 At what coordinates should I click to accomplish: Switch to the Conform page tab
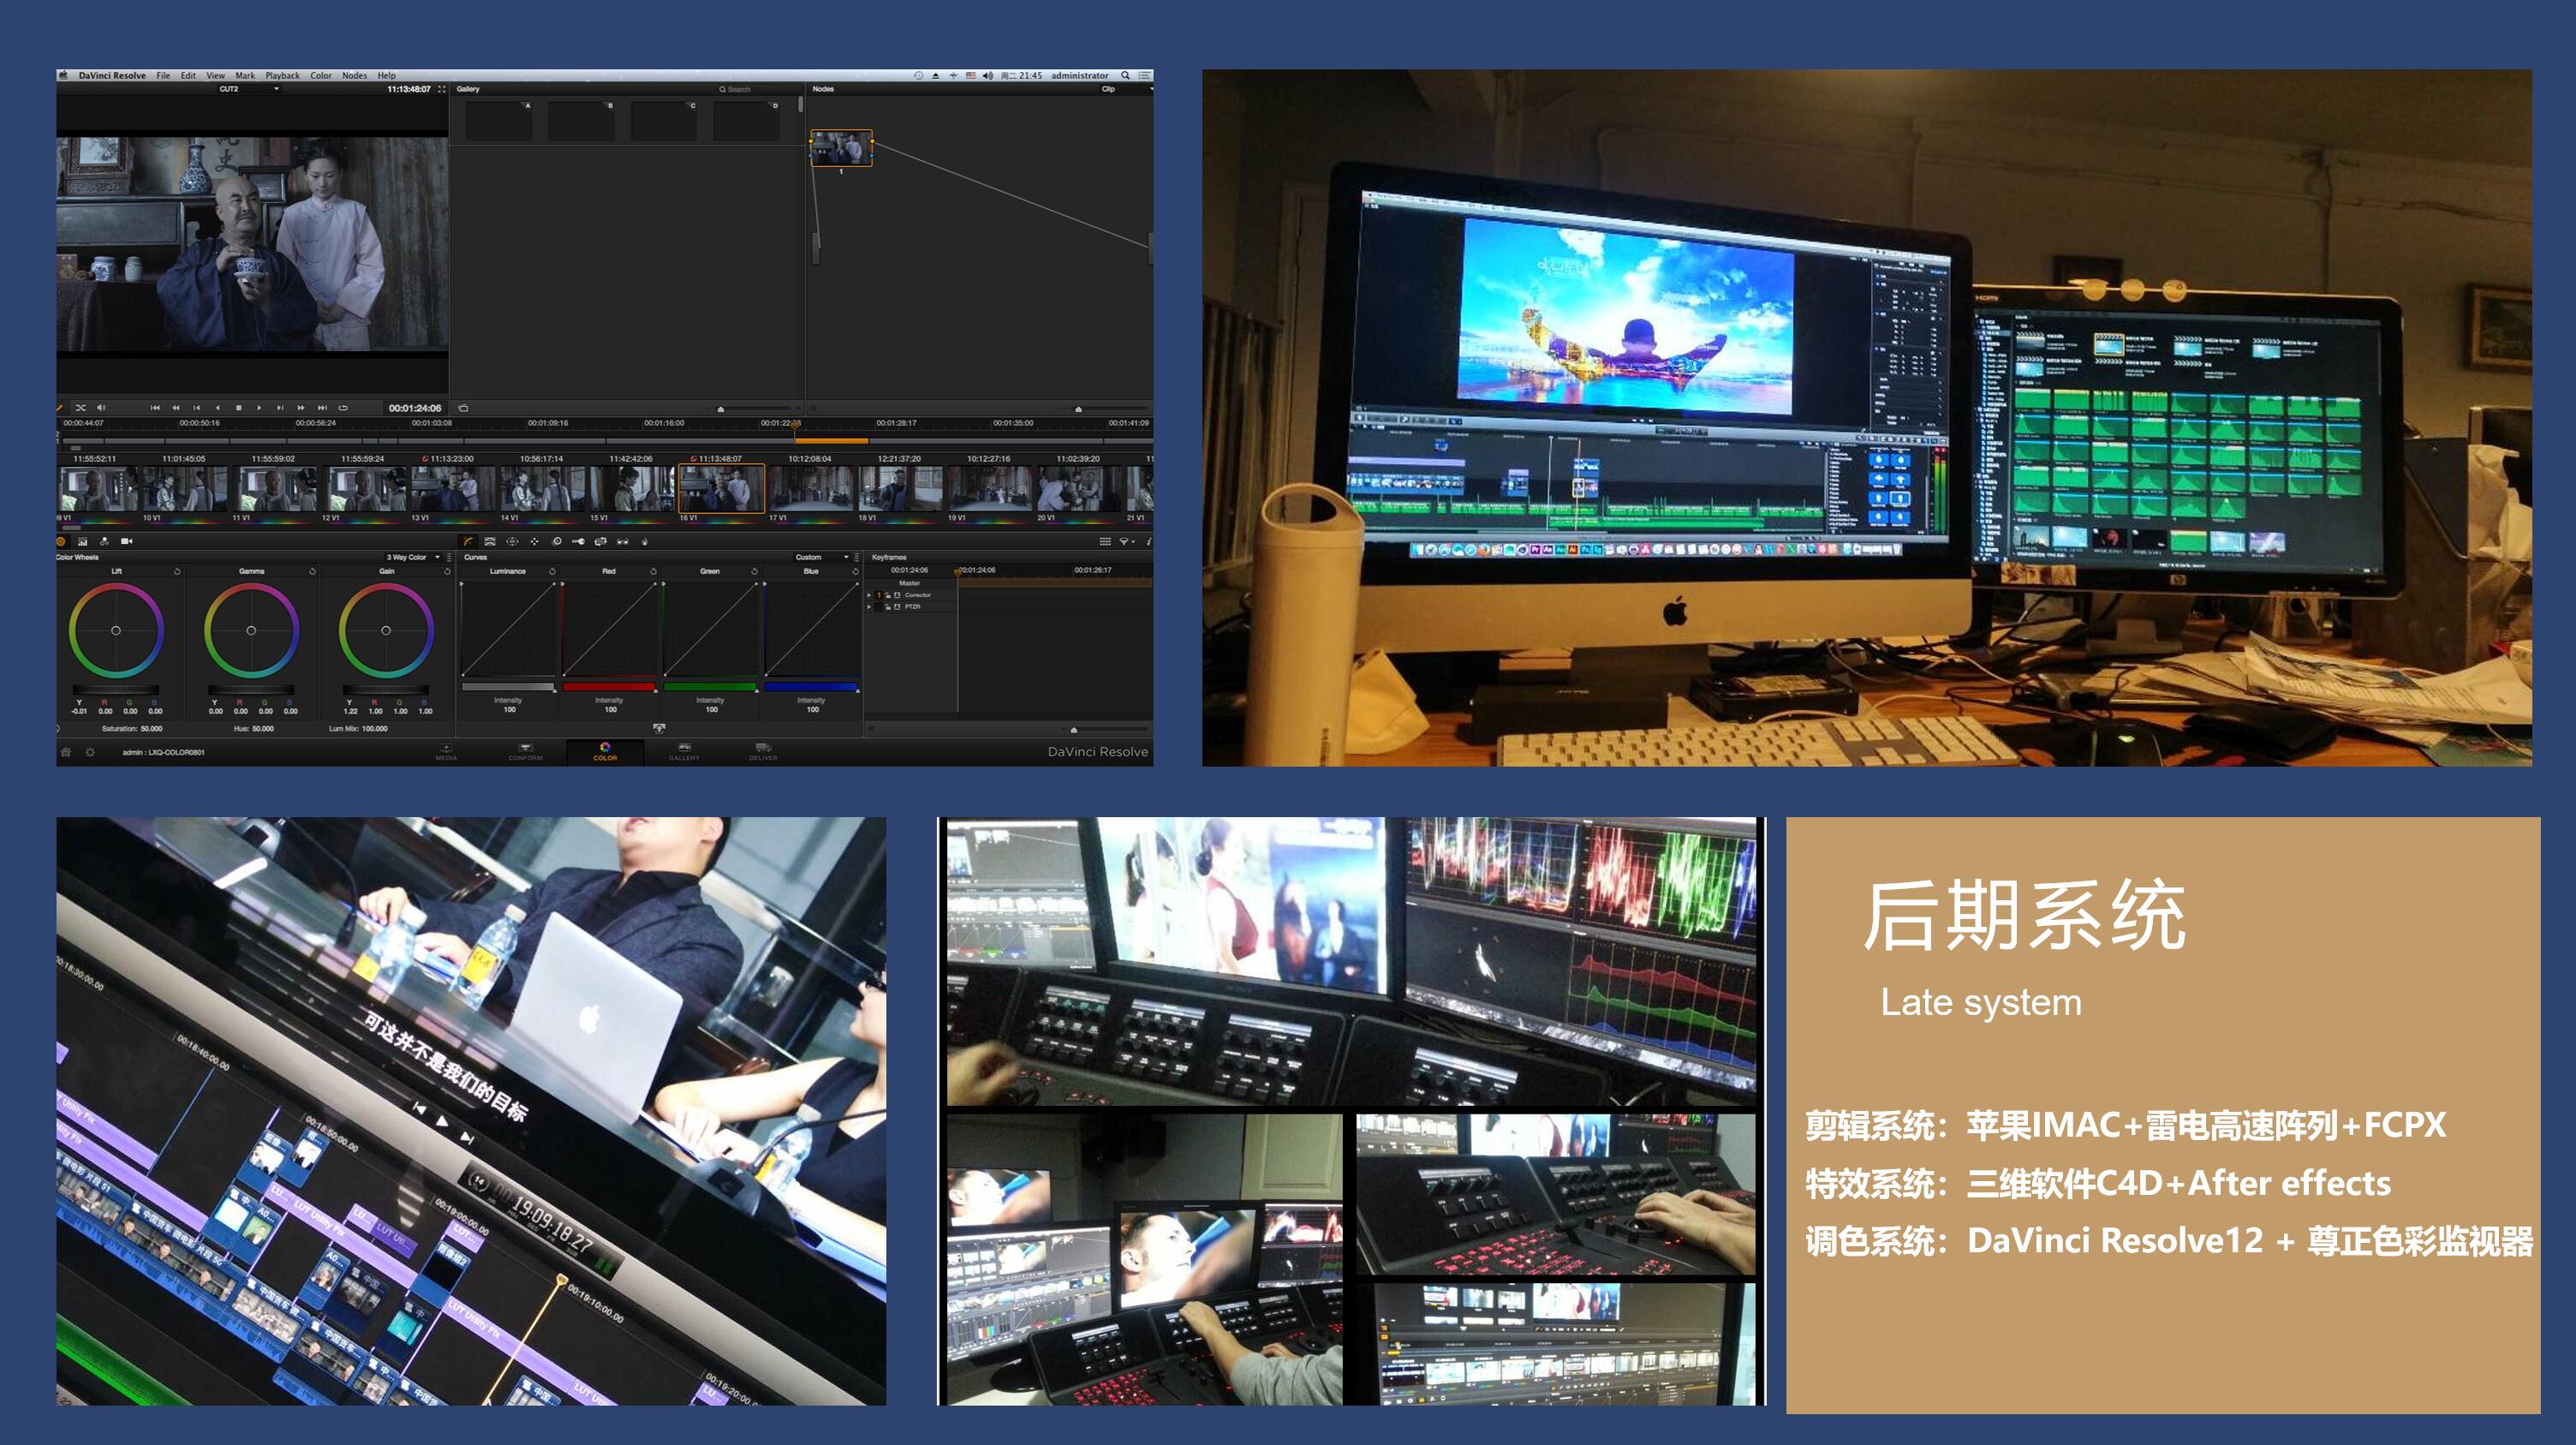click(525, 752)
